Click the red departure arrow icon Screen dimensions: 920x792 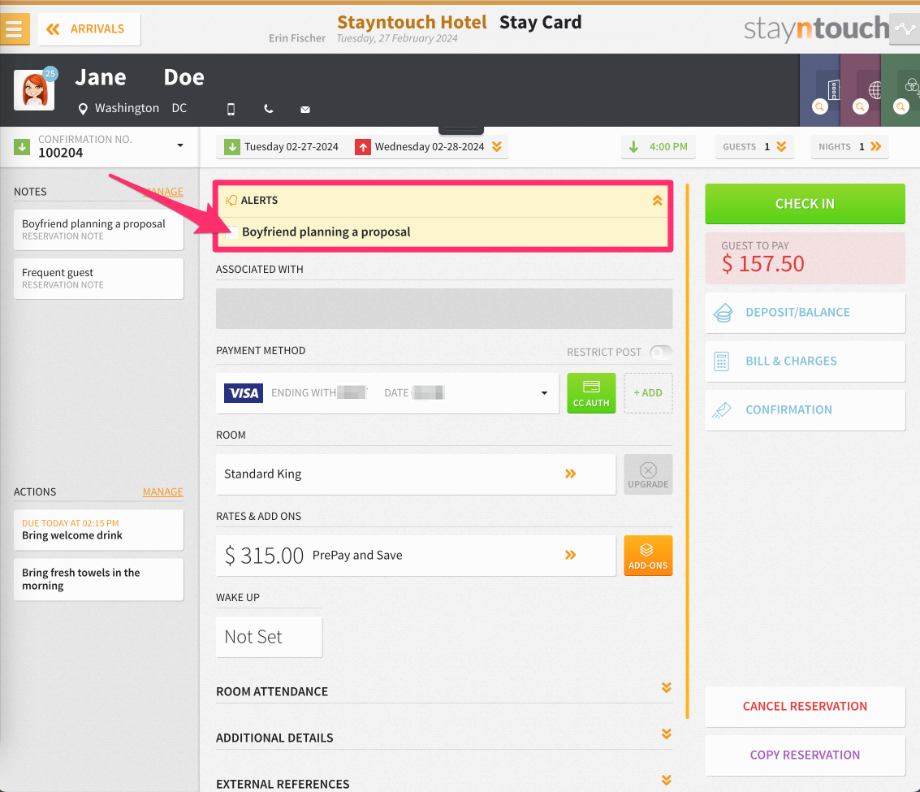coord(363,147)
